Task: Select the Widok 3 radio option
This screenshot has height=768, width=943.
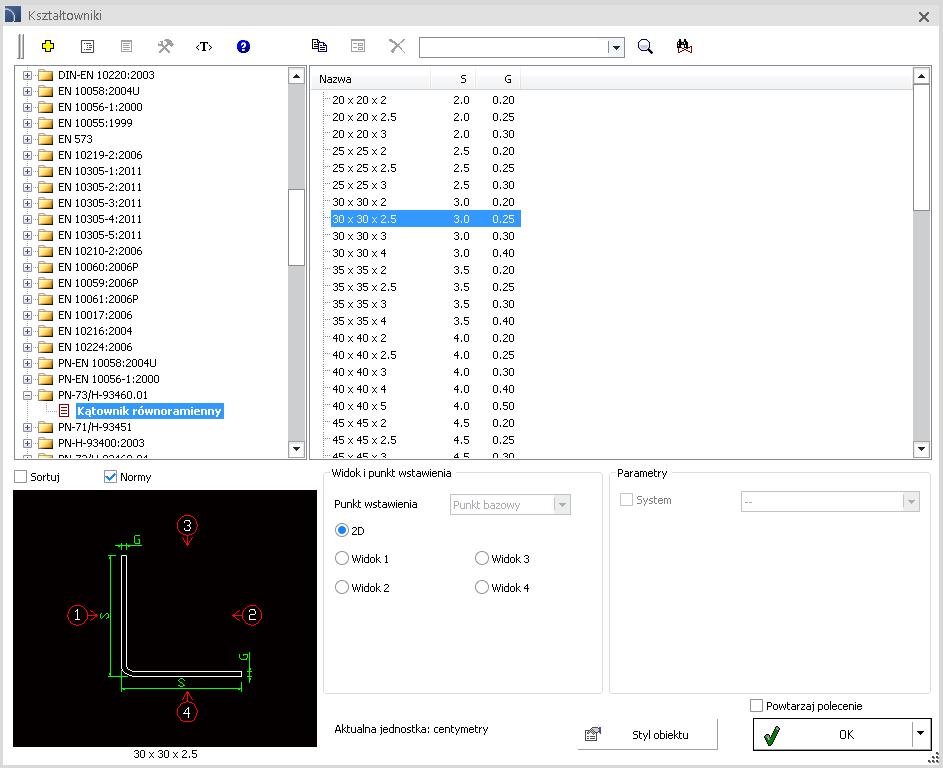Action: coord(482,558)
